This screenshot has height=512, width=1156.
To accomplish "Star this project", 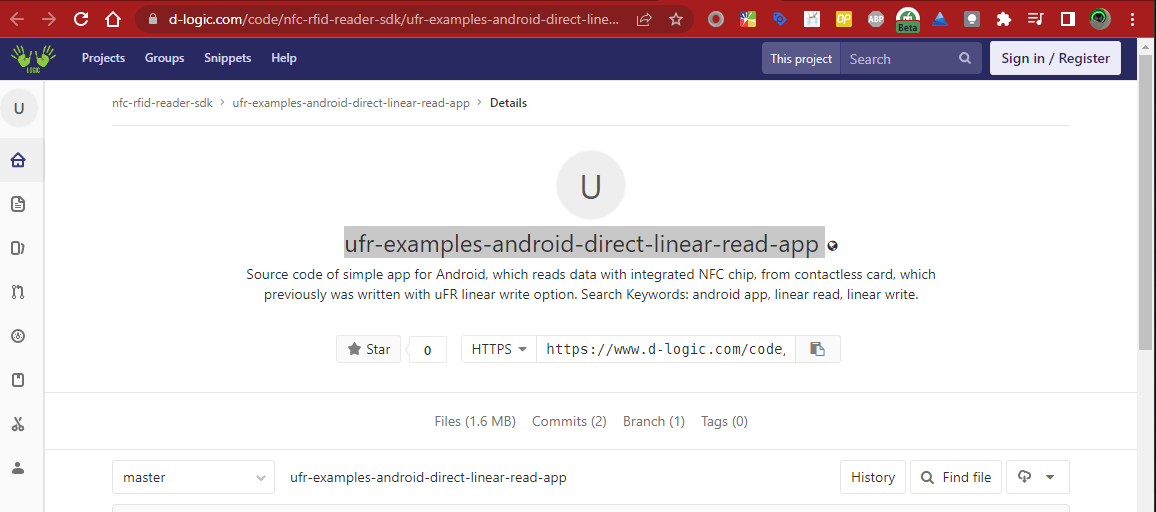I will (x=369, y=349).
